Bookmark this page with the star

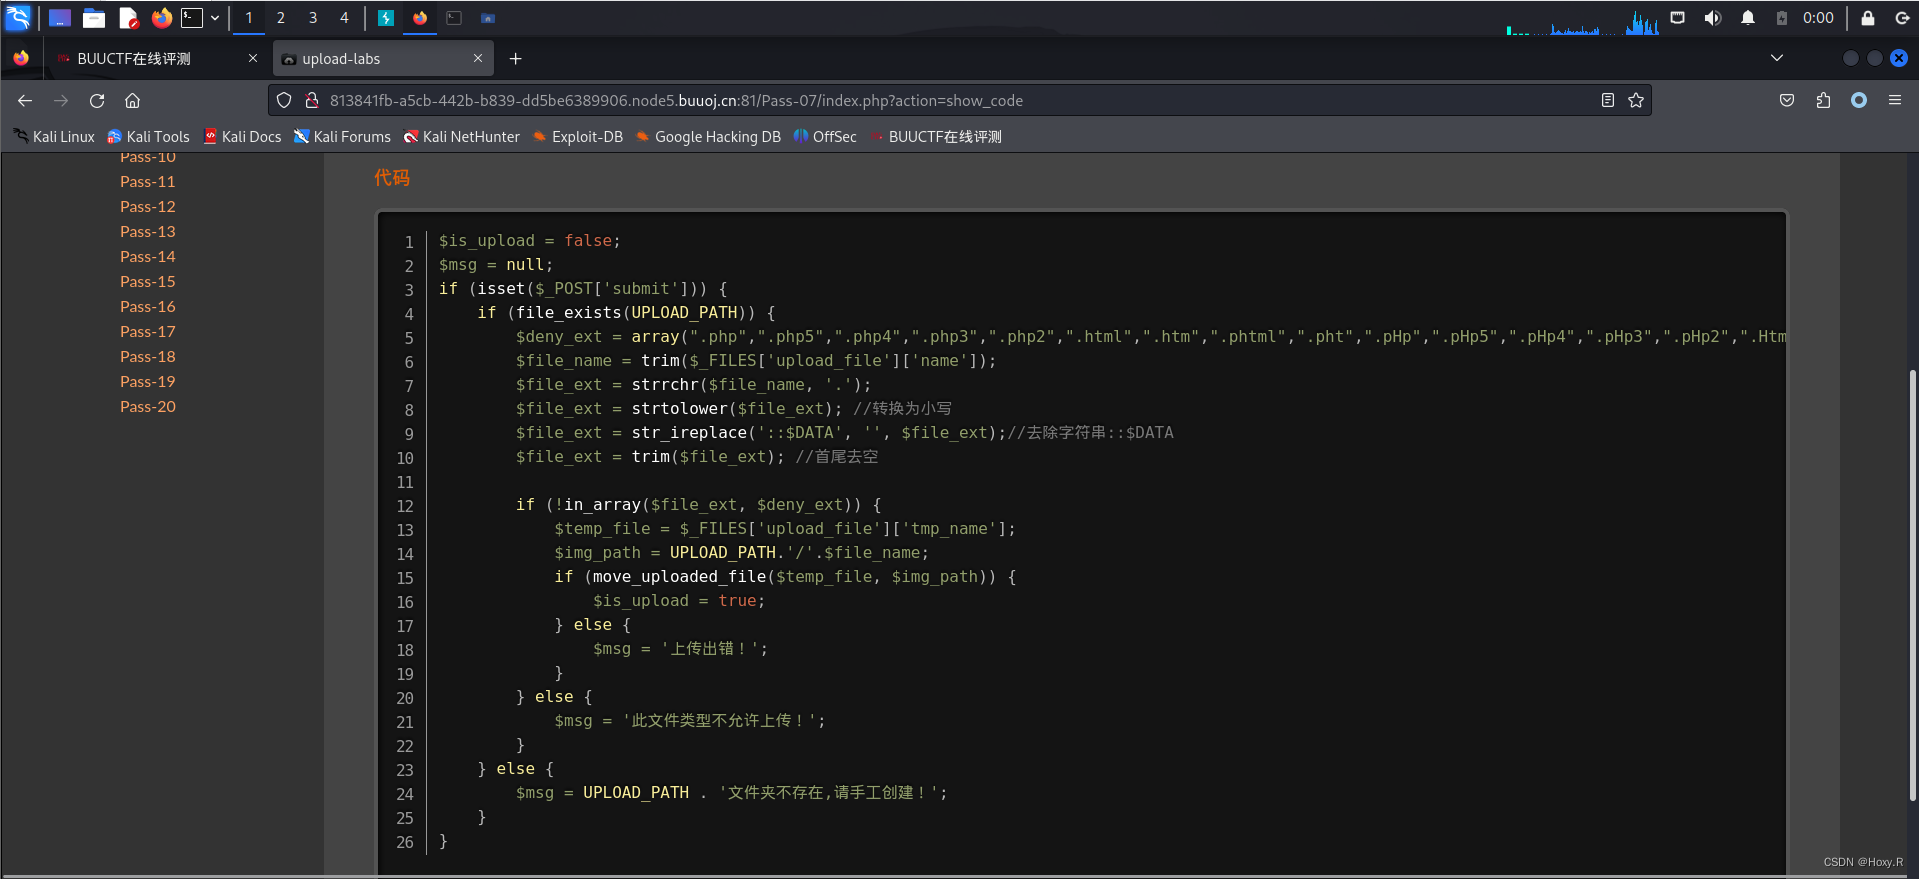[x=1636, y=100]
